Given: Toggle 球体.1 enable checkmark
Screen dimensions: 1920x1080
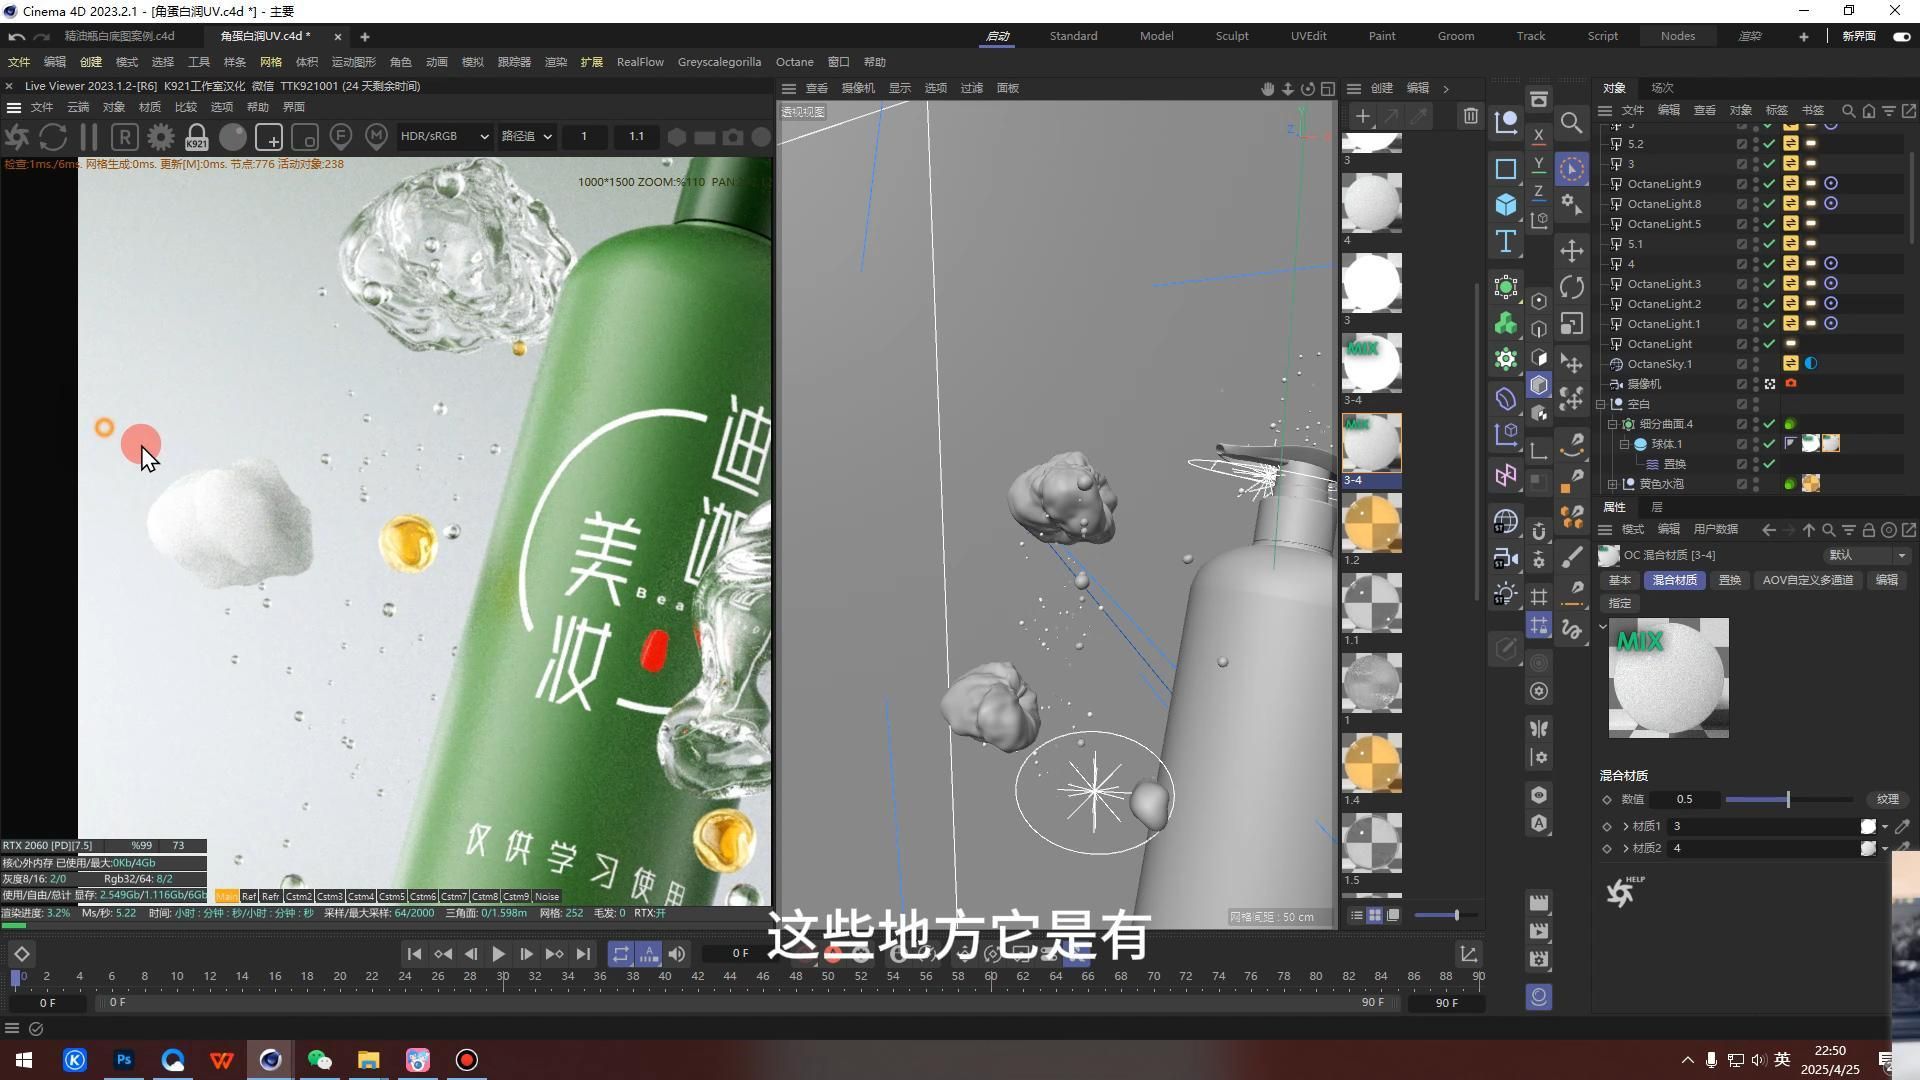Looking at the screenshot, I should (x=1769, y=444).
